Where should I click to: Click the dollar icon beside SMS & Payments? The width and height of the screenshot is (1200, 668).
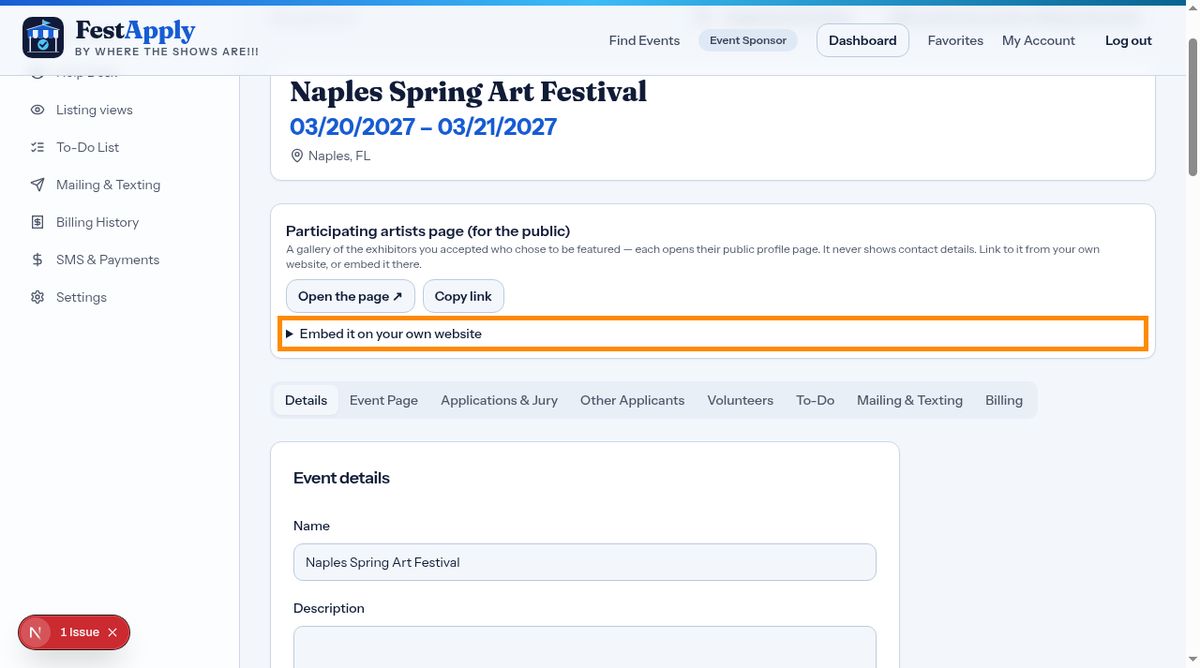[37, 260]
